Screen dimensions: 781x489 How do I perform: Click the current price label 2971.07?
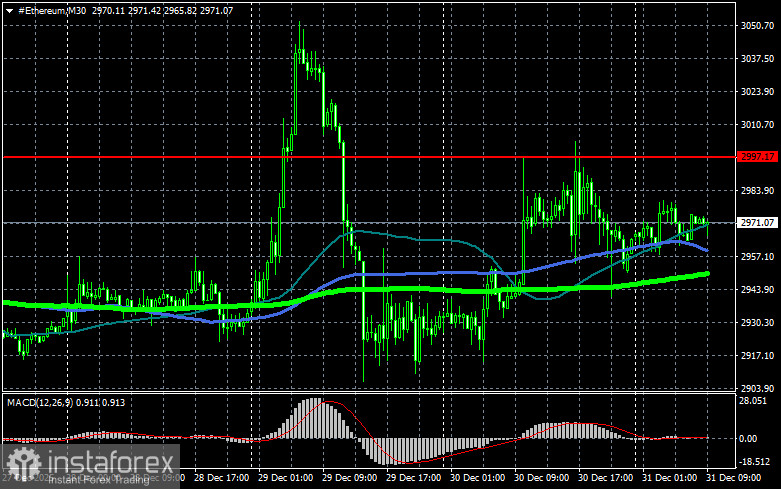click(758, 223)
